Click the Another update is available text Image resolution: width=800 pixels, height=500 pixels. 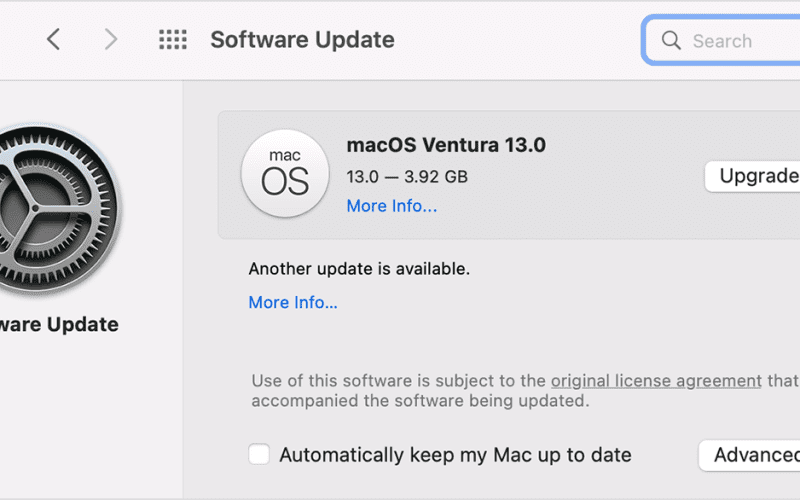359,268
